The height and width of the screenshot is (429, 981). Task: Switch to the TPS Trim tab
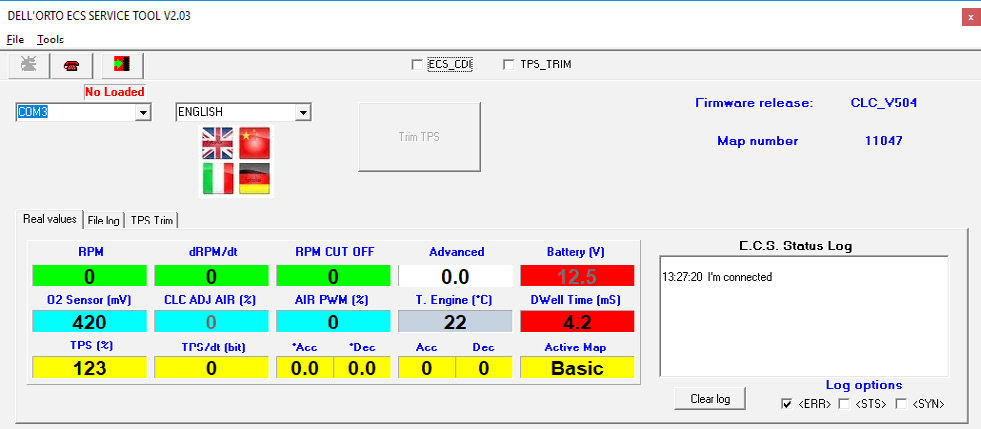click(153, 221)
